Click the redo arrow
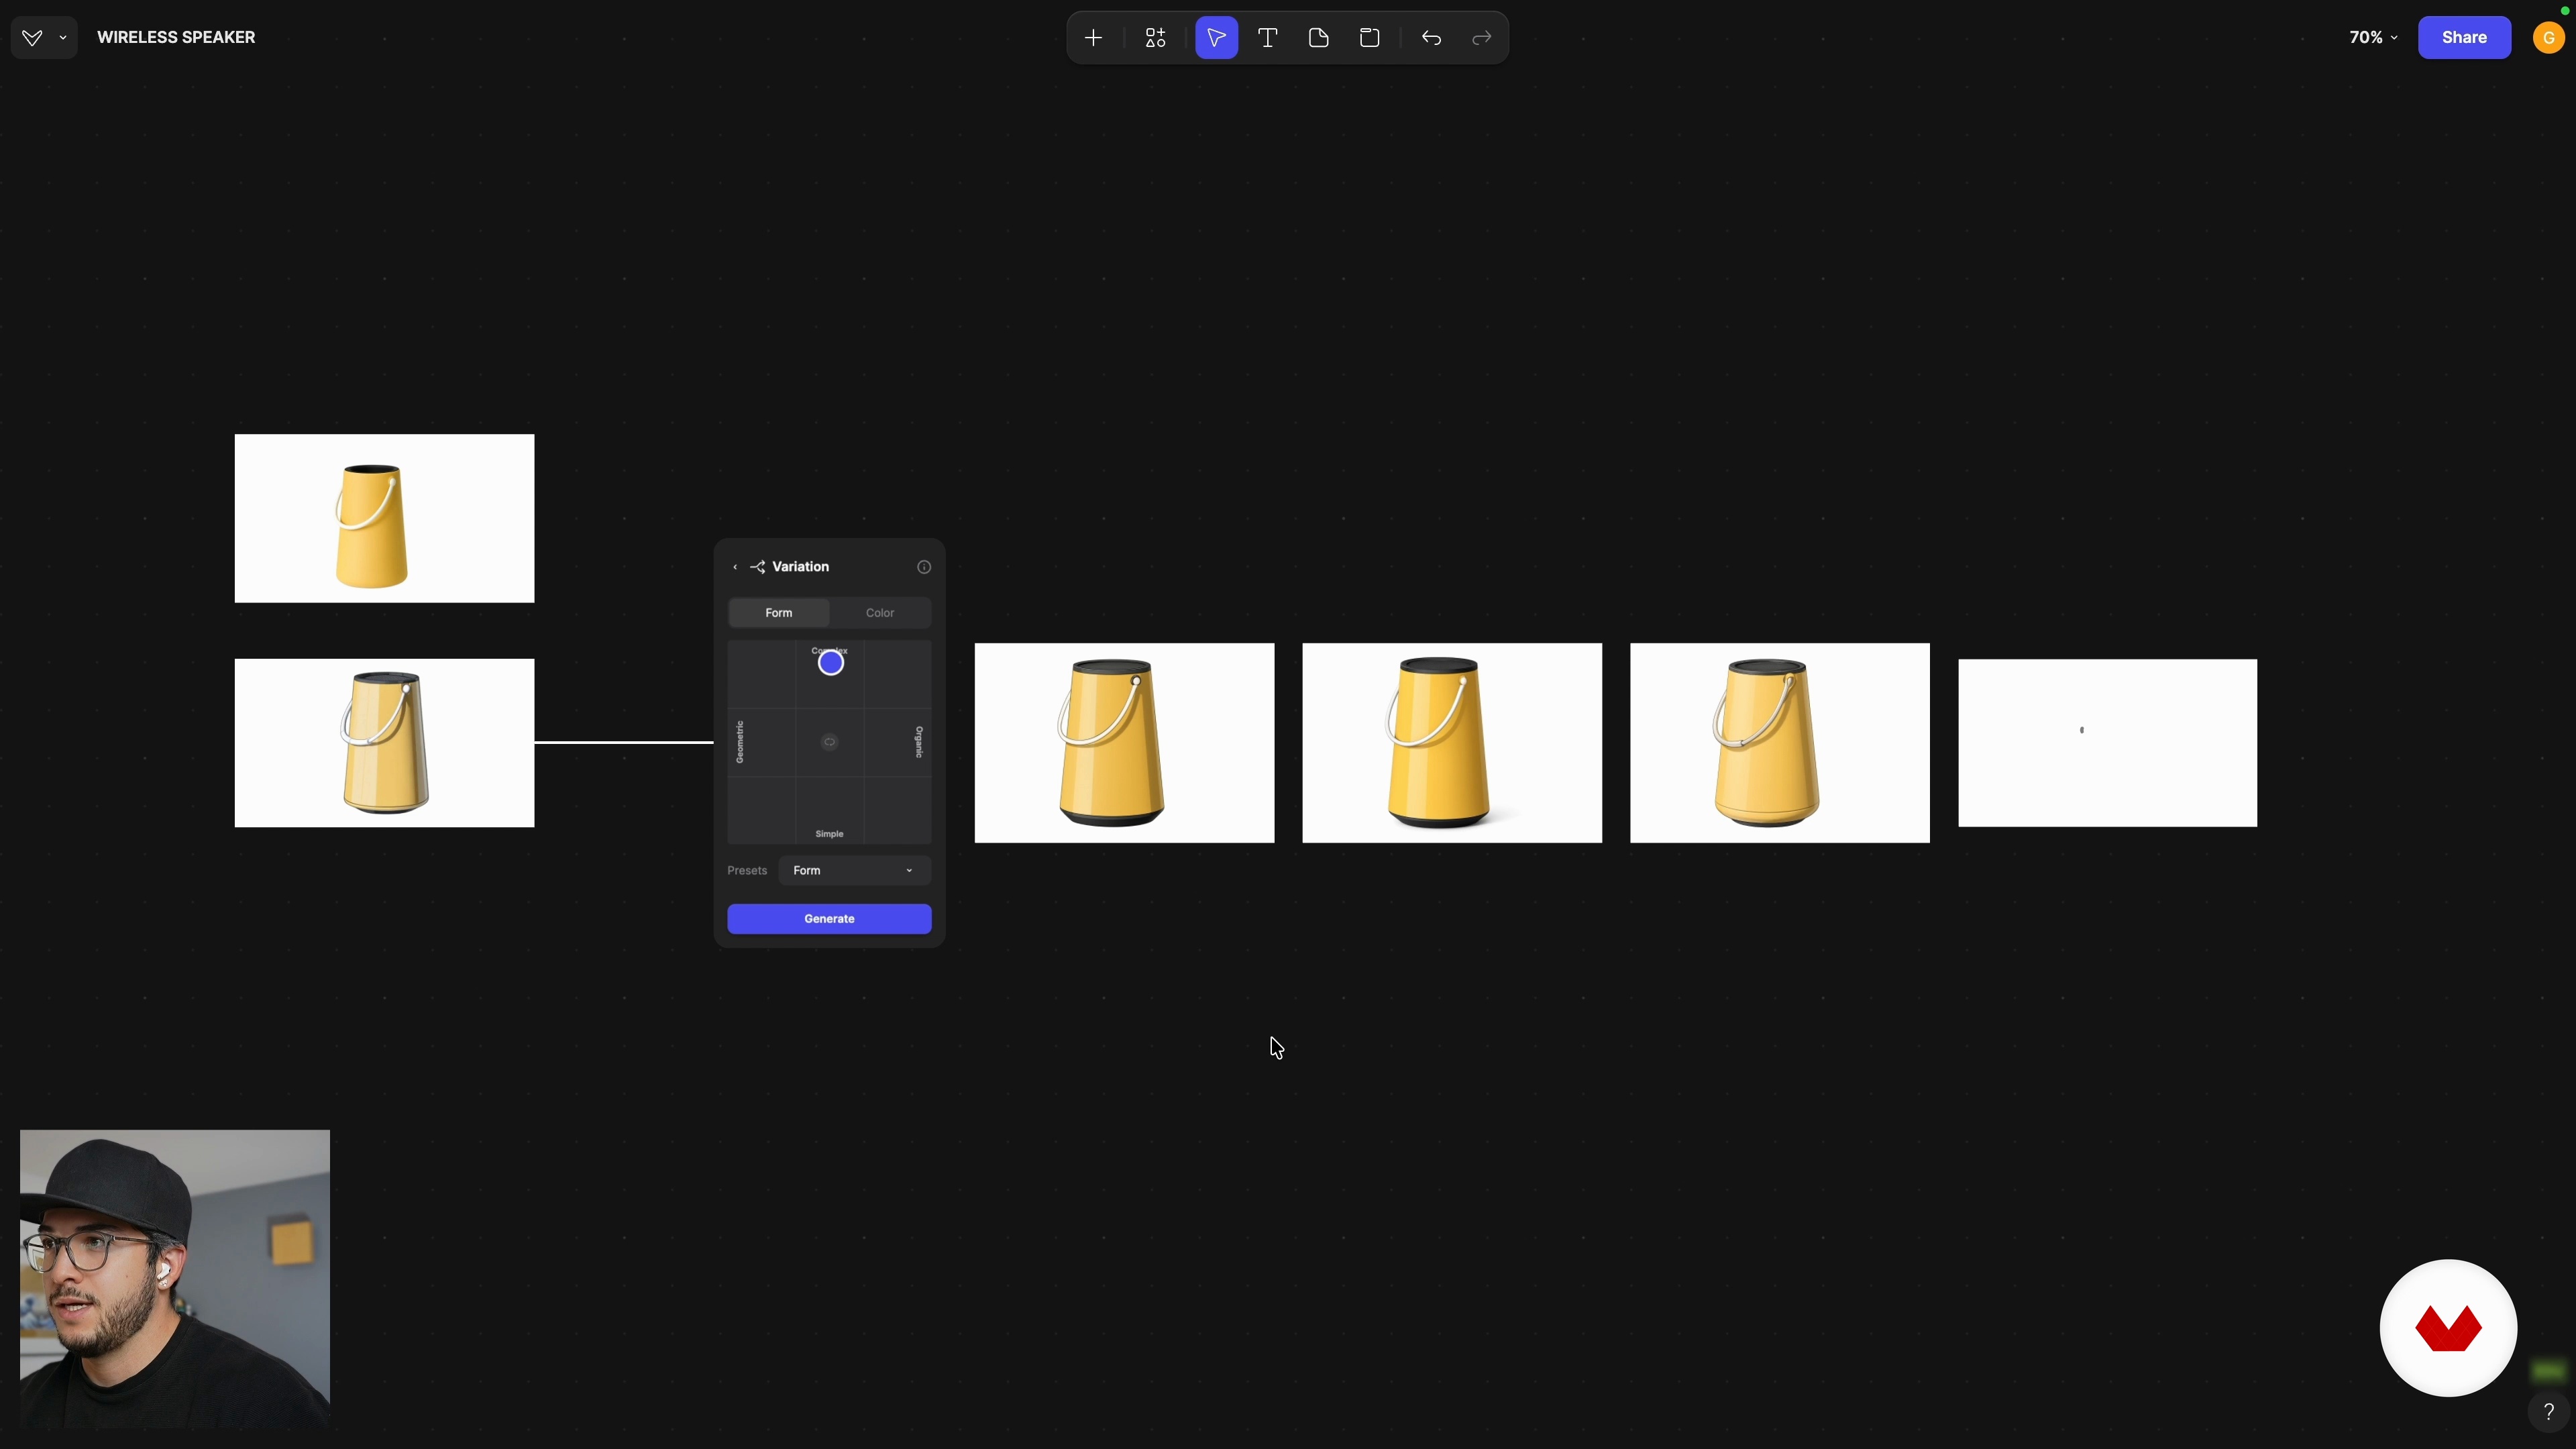 tap(1482, 38)
